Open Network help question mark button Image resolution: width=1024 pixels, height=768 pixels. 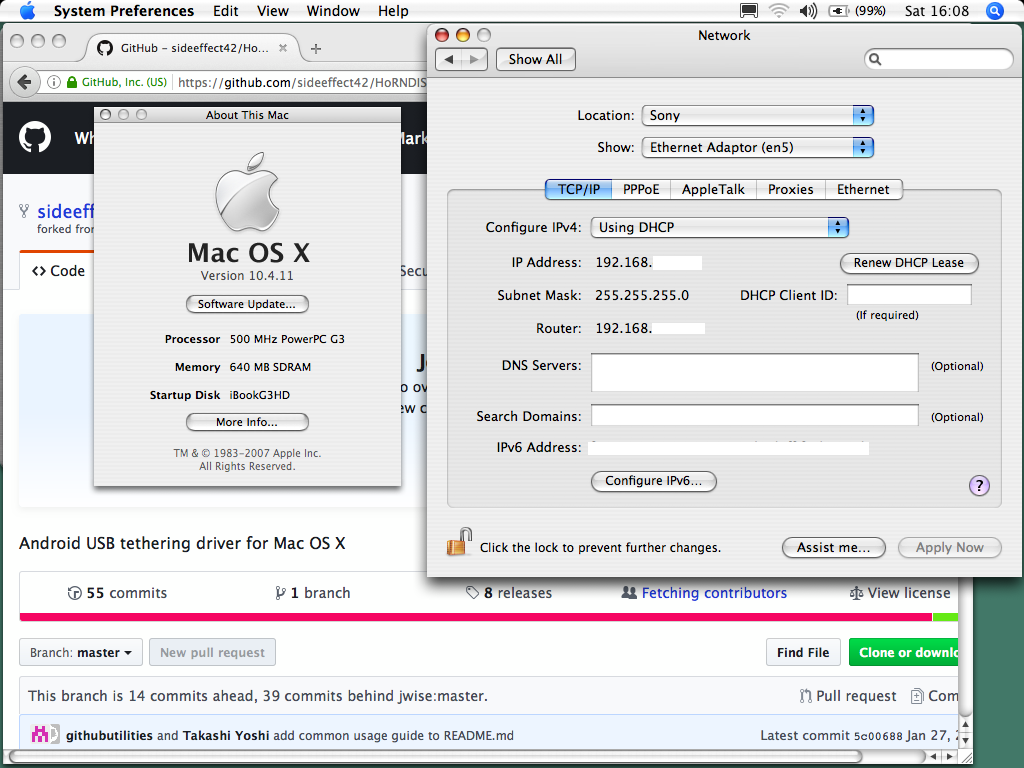[x=979, y=485]
